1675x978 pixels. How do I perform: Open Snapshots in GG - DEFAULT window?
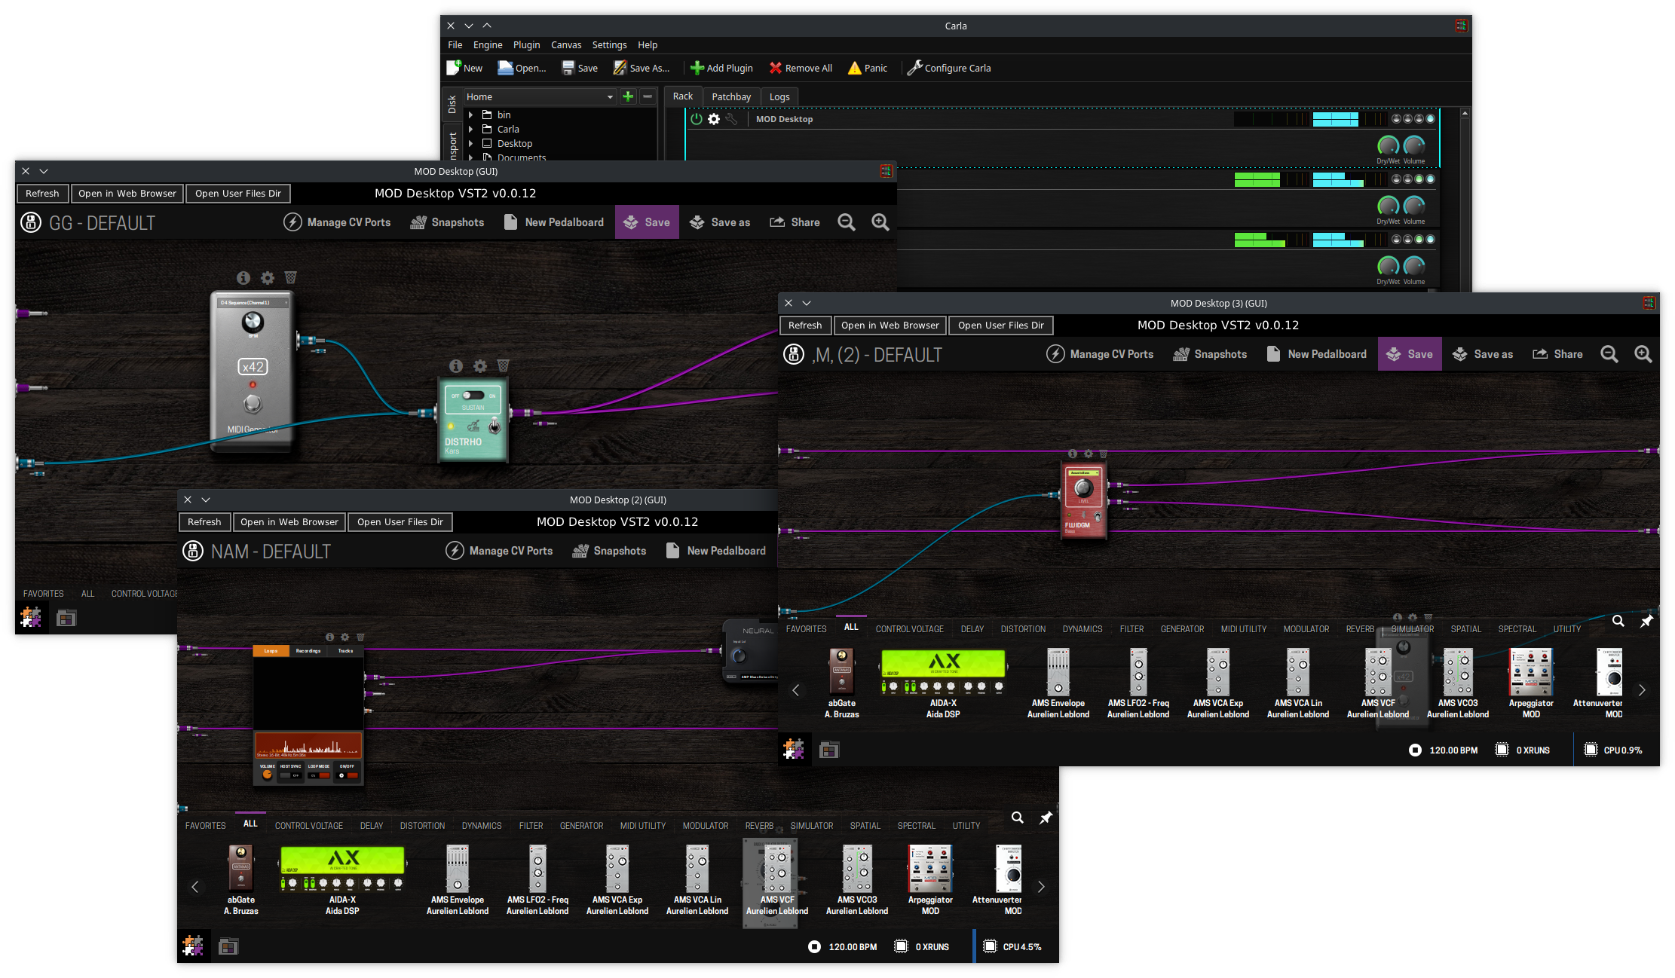click(x=447, y=222)
